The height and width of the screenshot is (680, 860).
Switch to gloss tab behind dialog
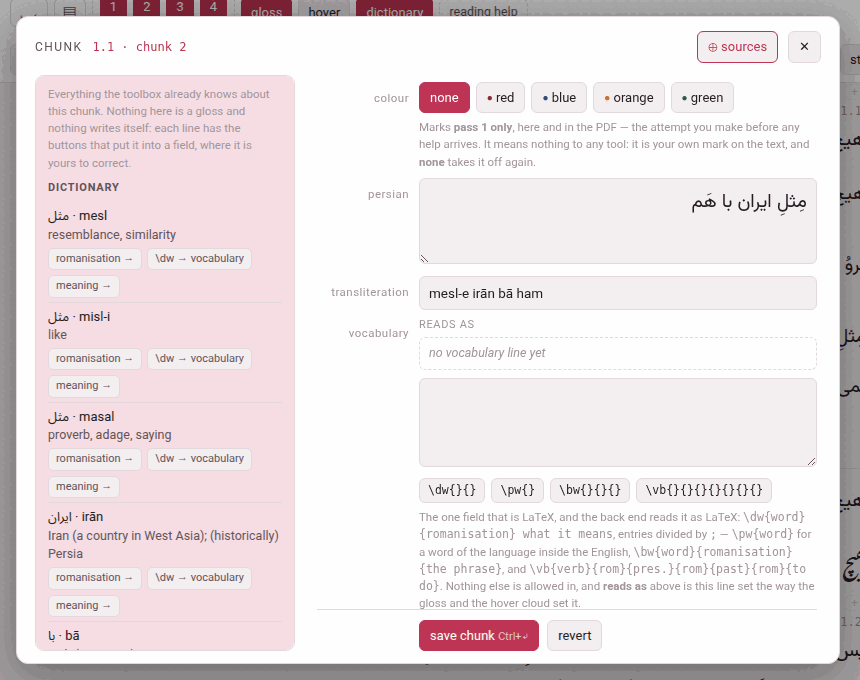[x=266, y=9]
